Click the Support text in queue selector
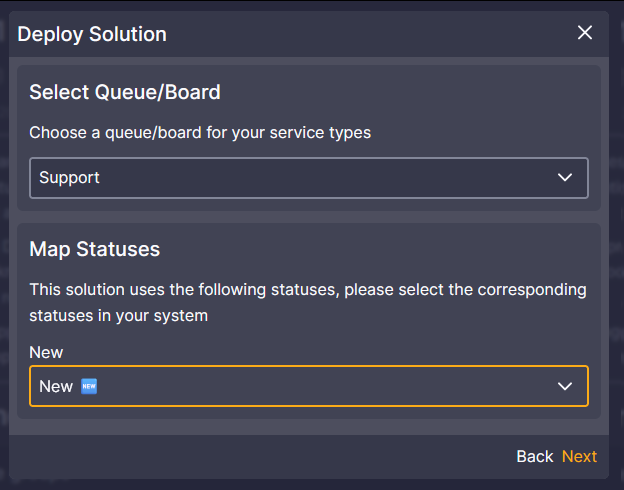Screen dimensions: 624x490 [70, 178]
